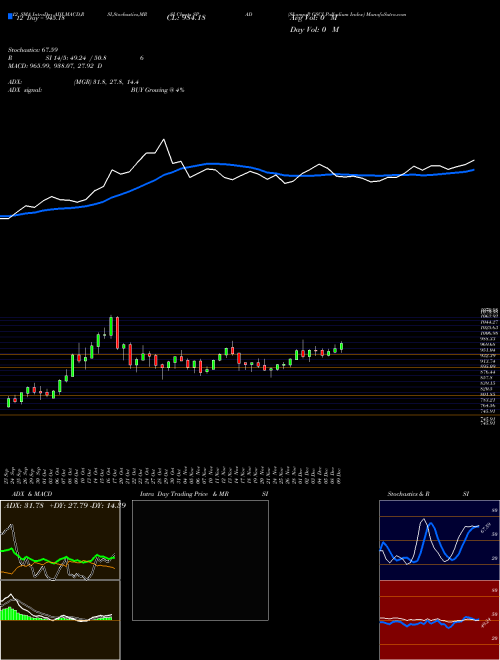This screenshot has height=660, width=500.
Task: Click the 'Day Vol: 0 M' label
Action: (x=314, y=30)
